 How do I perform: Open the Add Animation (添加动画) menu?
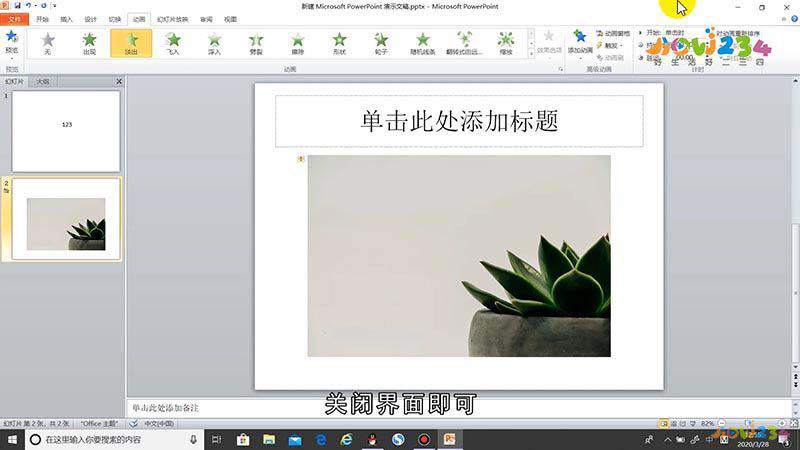point(580,43)
